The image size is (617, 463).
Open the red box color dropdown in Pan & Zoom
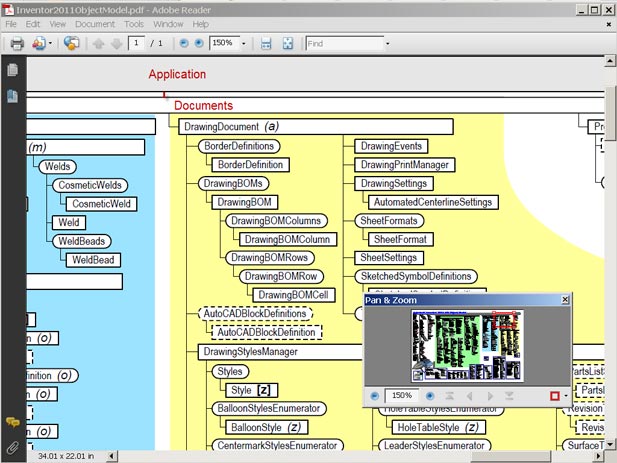(x=566, y=396)
